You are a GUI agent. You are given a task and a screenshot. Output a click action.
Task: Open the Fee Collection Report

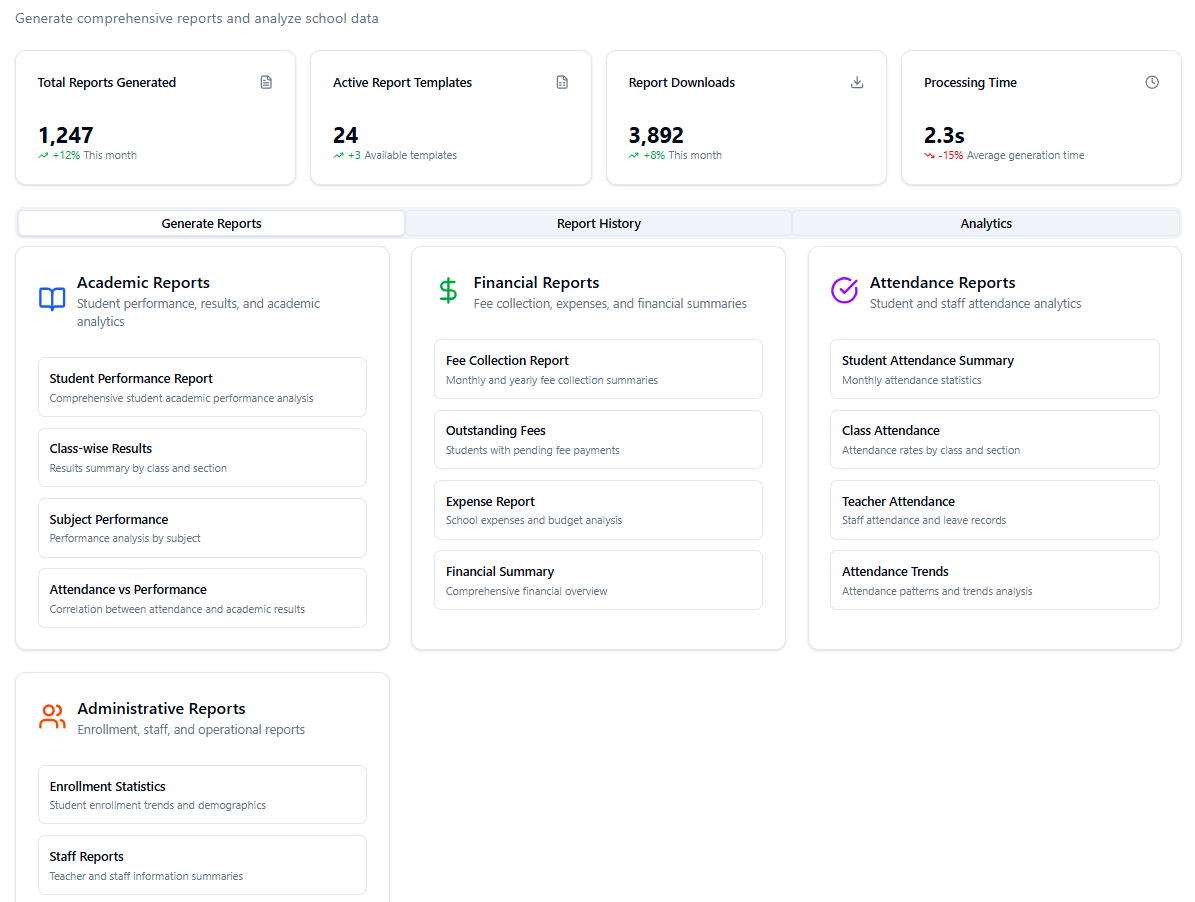(x=598, y=369)
